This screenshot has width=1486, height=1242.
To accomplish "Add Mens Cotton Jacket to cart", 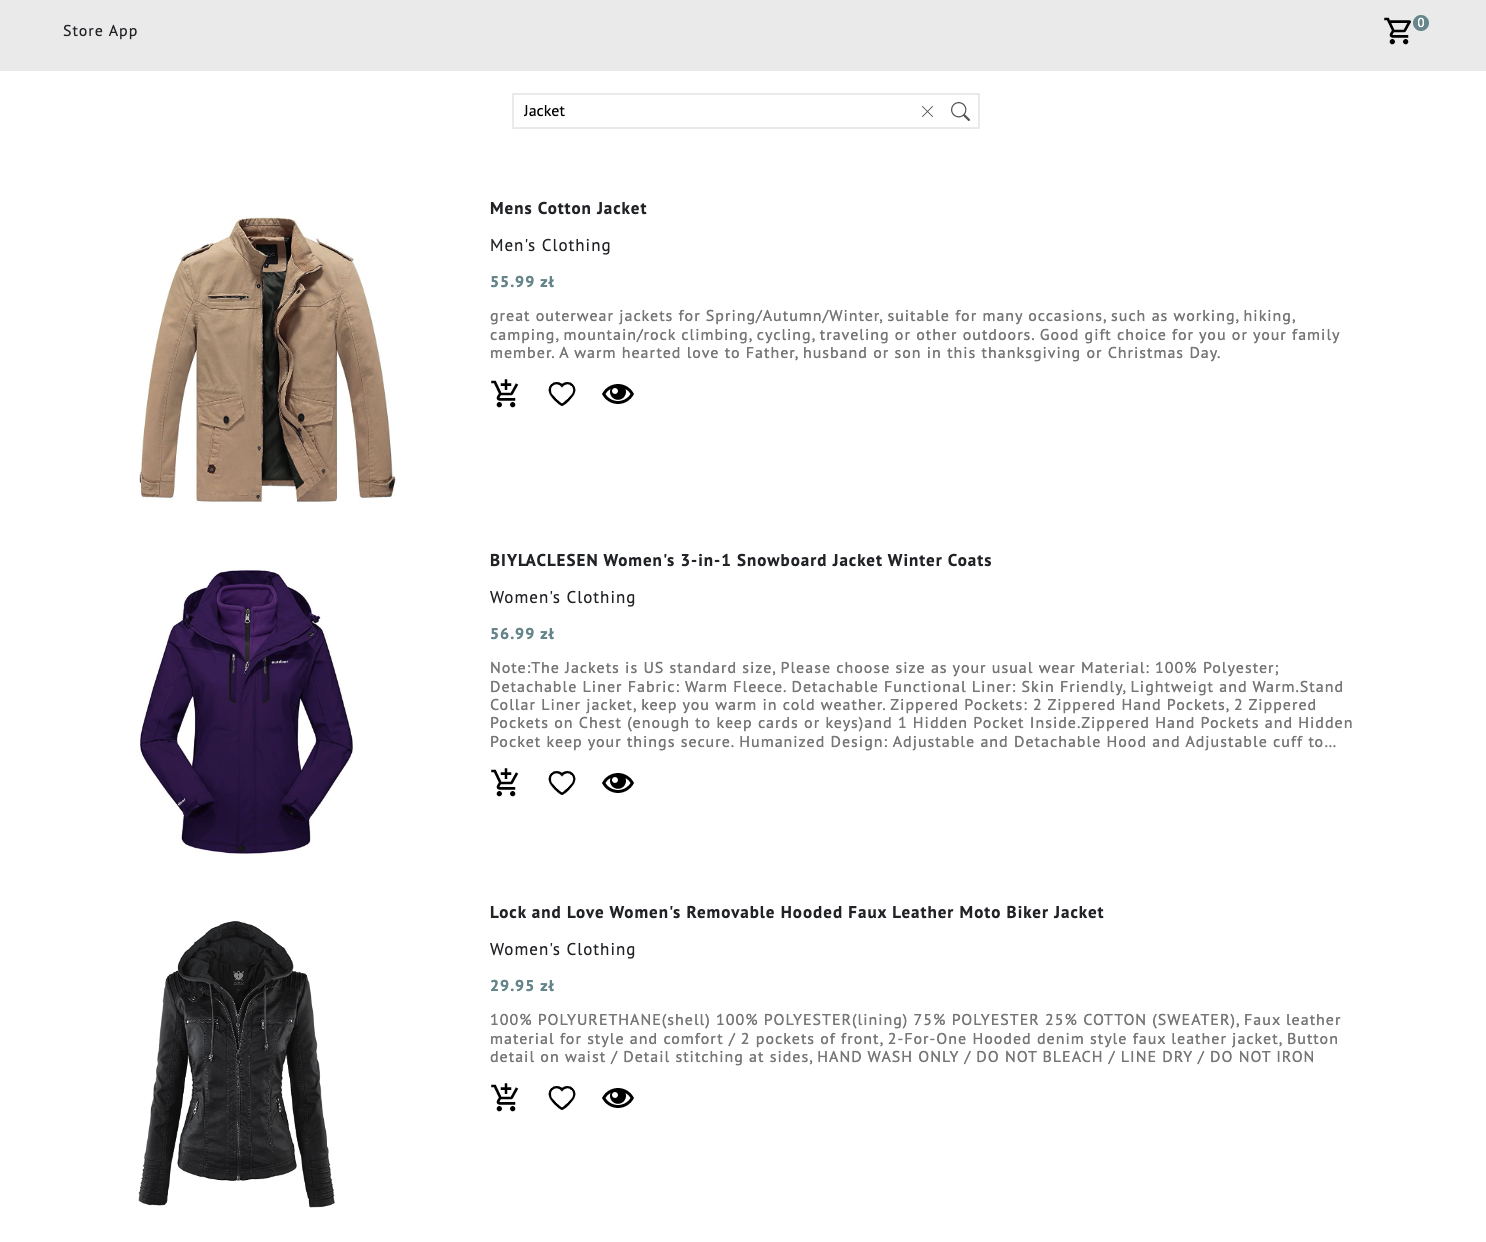I will point(505,394).
